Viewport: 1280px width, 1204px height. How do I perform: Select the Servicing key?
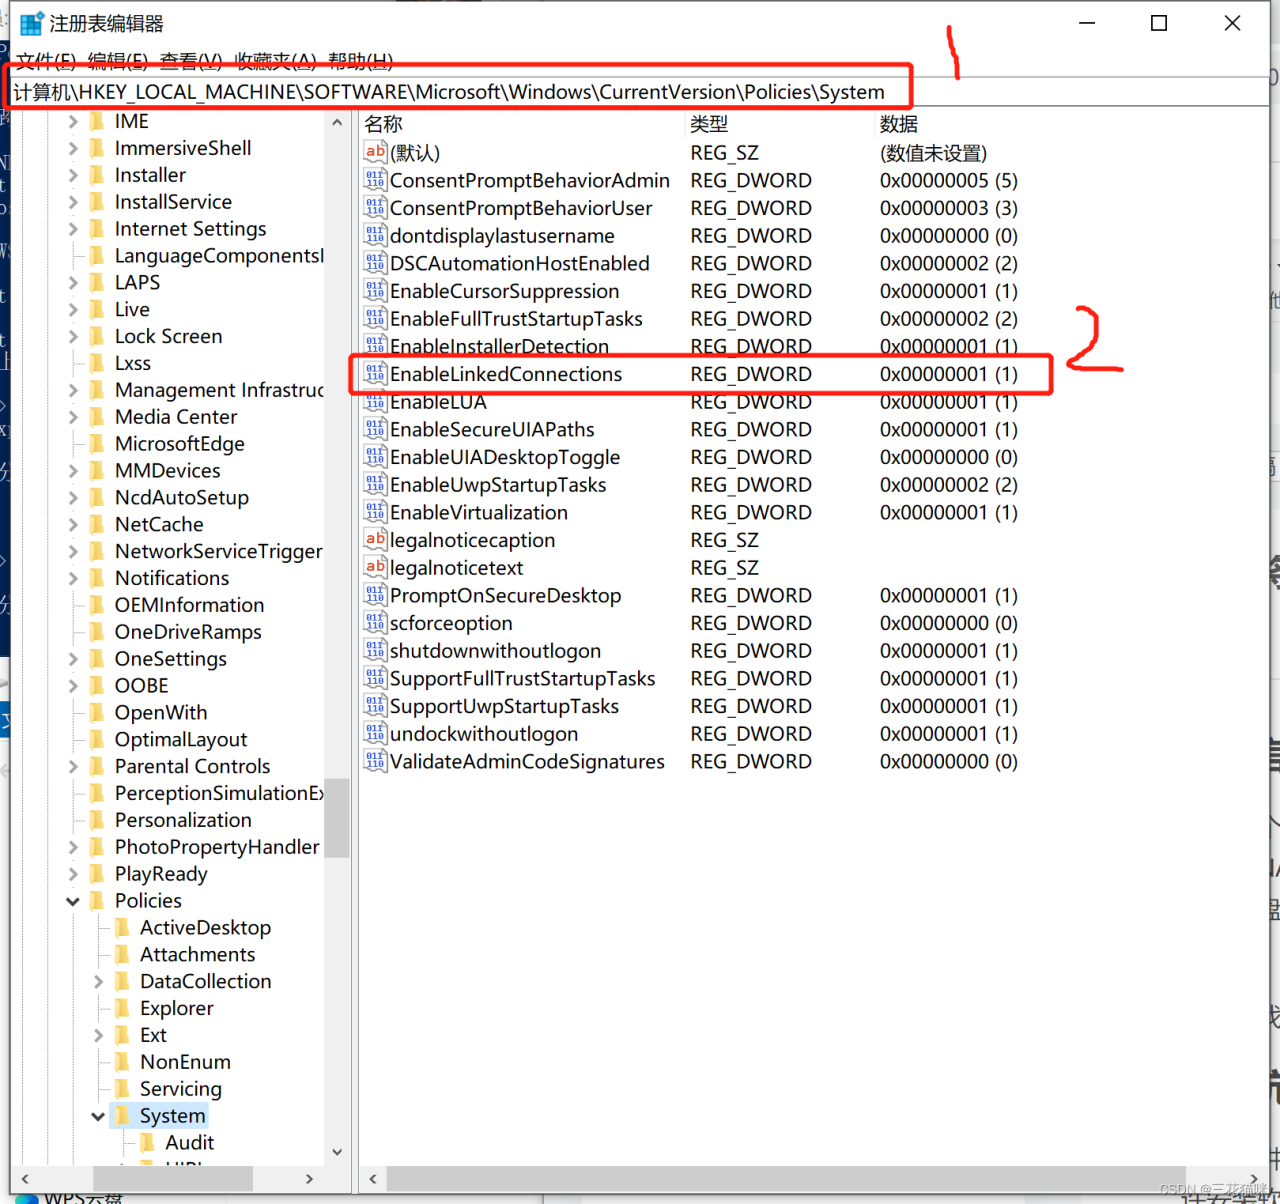181,1089
